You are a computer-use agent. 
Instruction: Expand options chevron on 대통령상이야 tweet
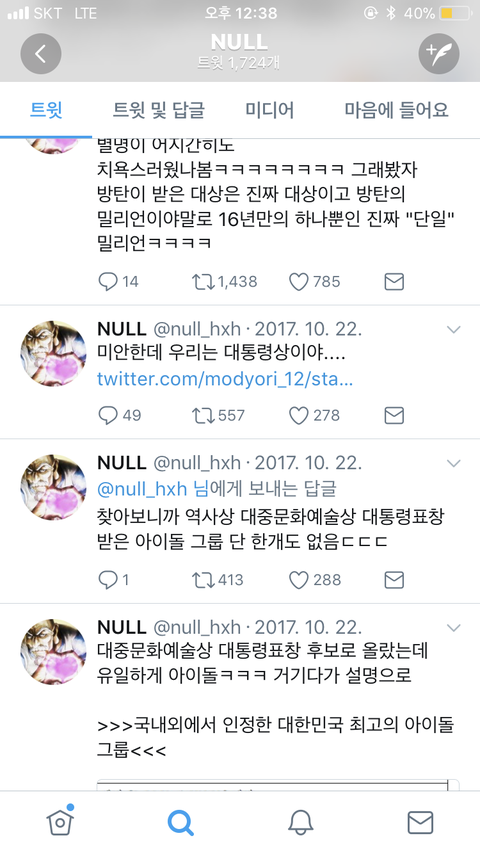[x=453, y=329]
